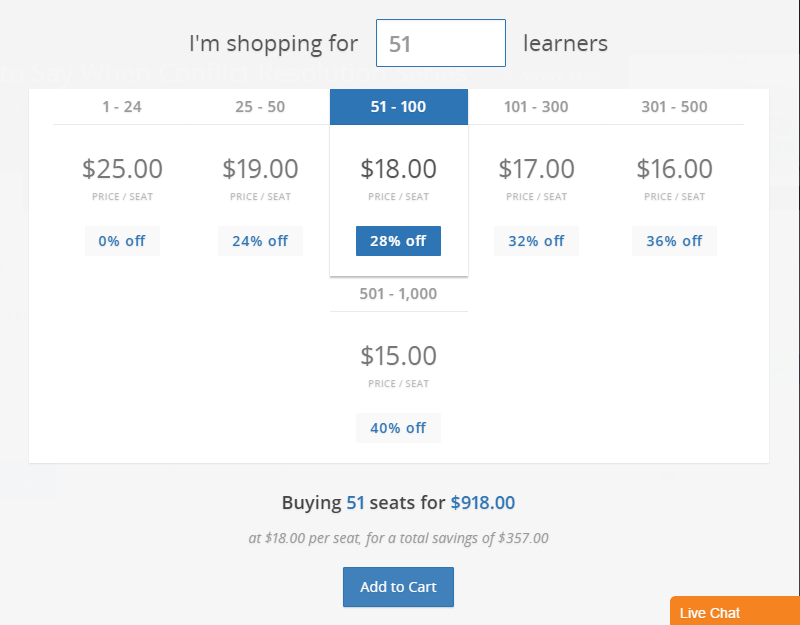This screenshot has width=800, height=625.
Task: Click the $19.00 price per seat
Action: click(260, 169)
